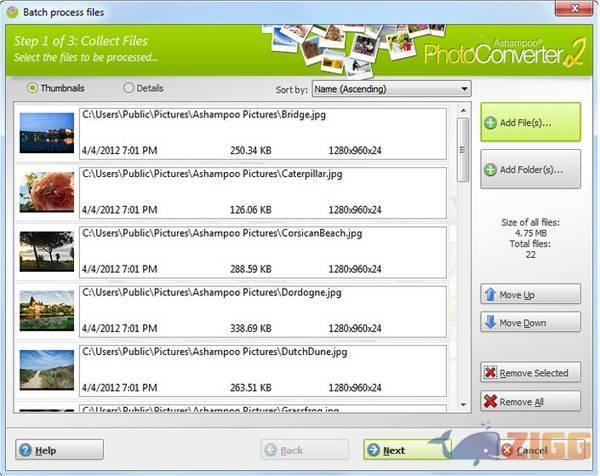Select the Details view radio button
Viewport: 600px width, 476px height.
pyautogui.click(x=129, y=88)
